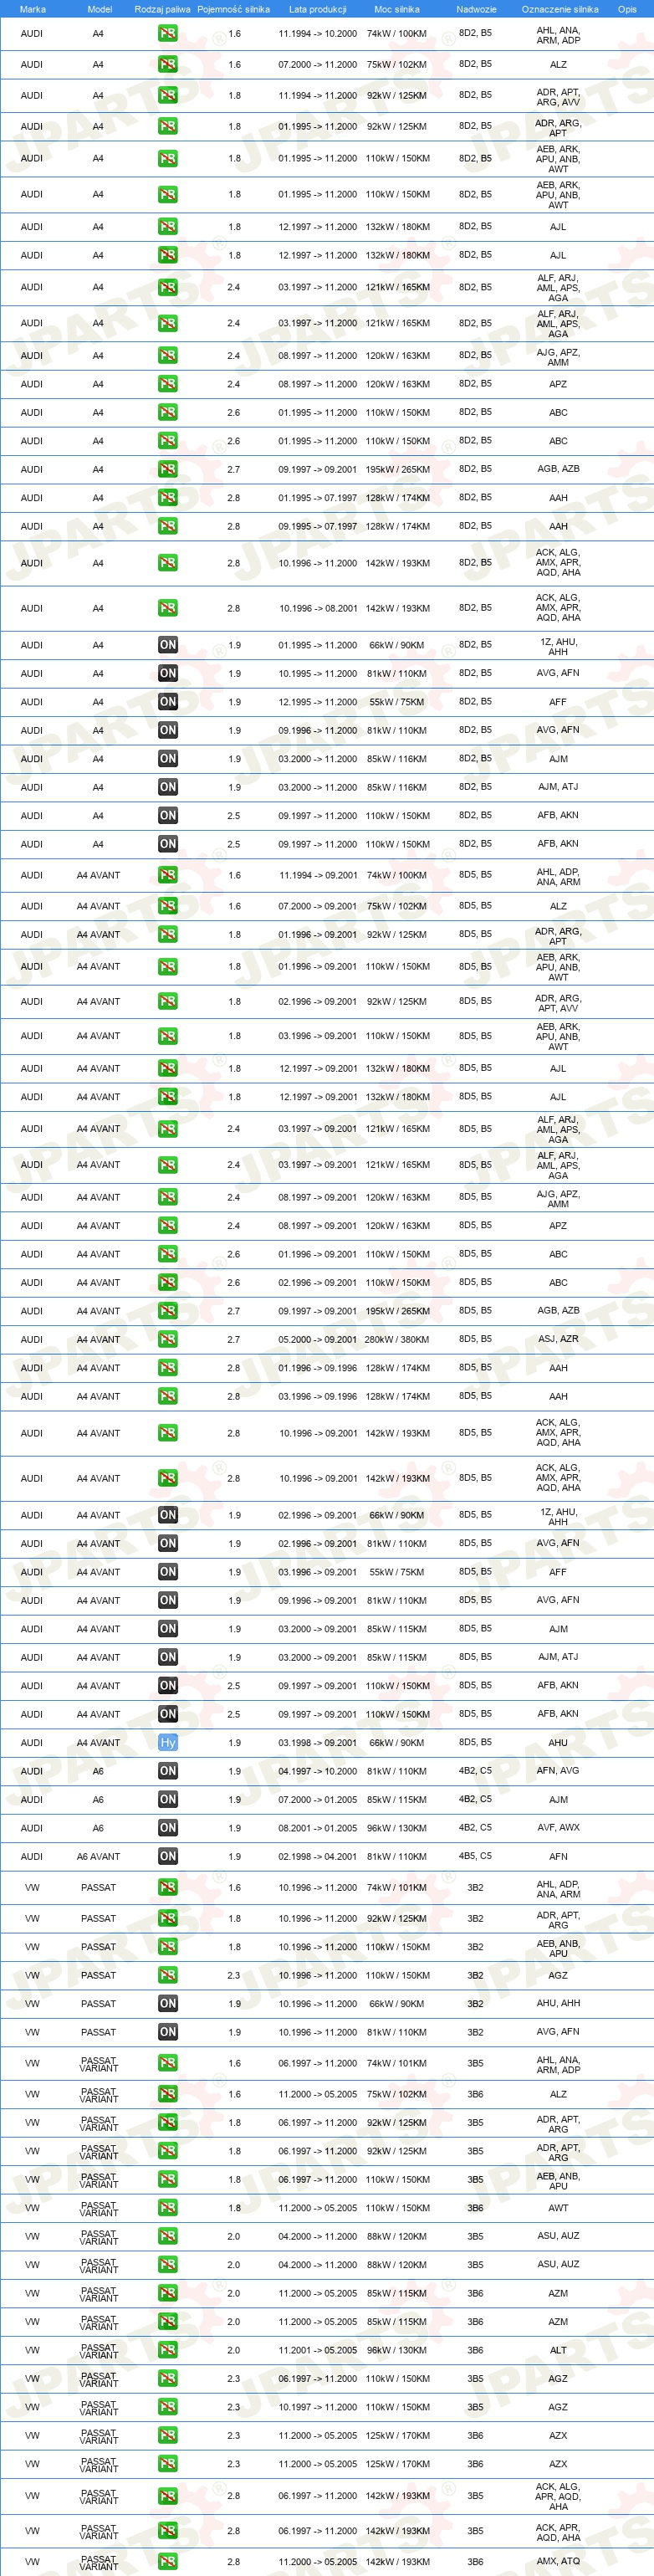Click 96kW / 130KM in PASSAT VARIANT ALT row

click(396, 2351)
